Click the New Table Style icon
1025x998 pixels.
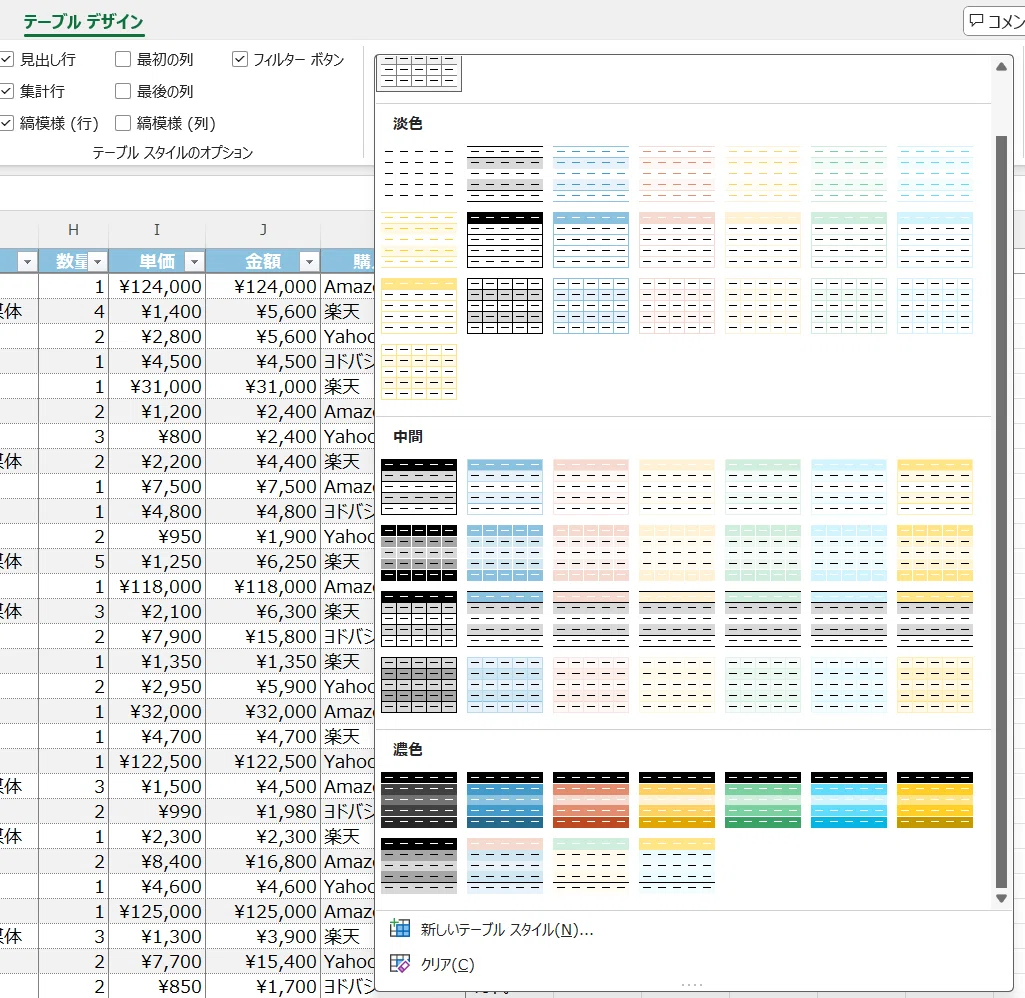399,928
